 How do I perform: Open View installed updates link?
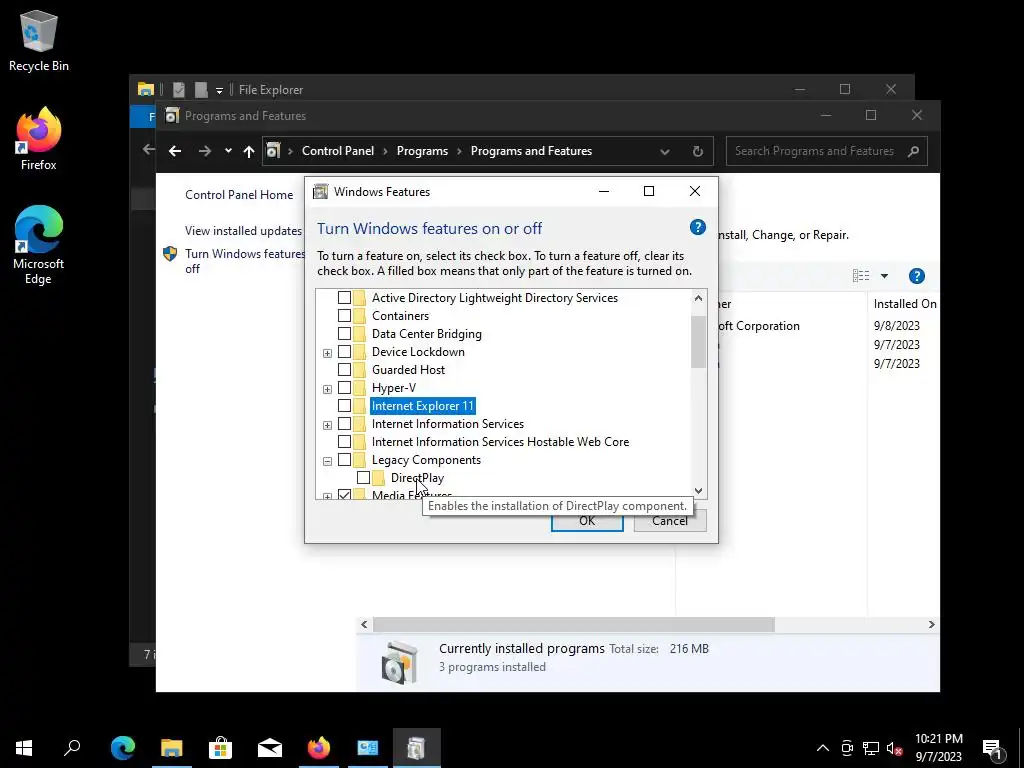[x=244, y=231]
